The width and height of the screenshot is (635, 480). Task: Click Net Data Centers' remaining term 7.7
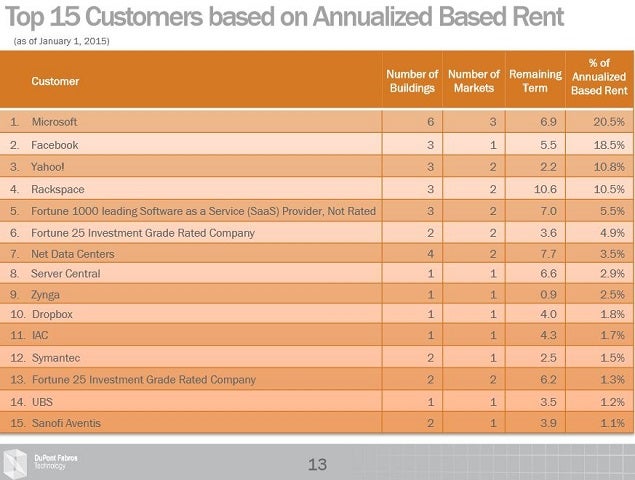point(548,254)
